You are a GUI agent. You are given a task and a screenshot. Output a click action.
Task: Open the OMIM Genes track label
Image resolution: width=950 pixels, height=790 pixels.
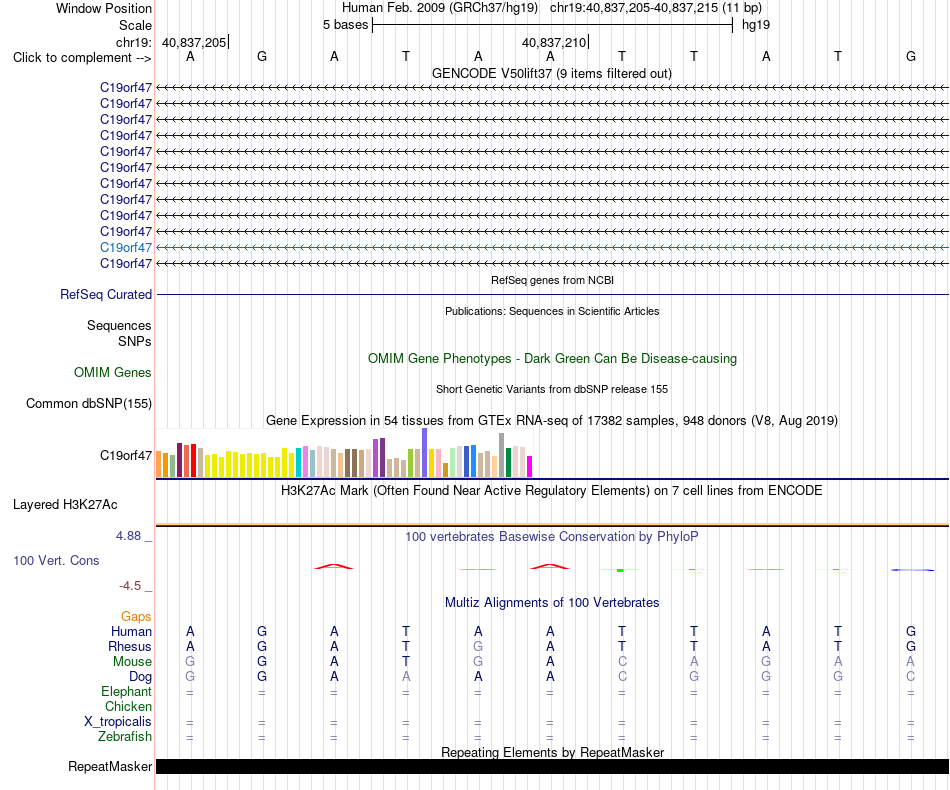pos(112,373)
